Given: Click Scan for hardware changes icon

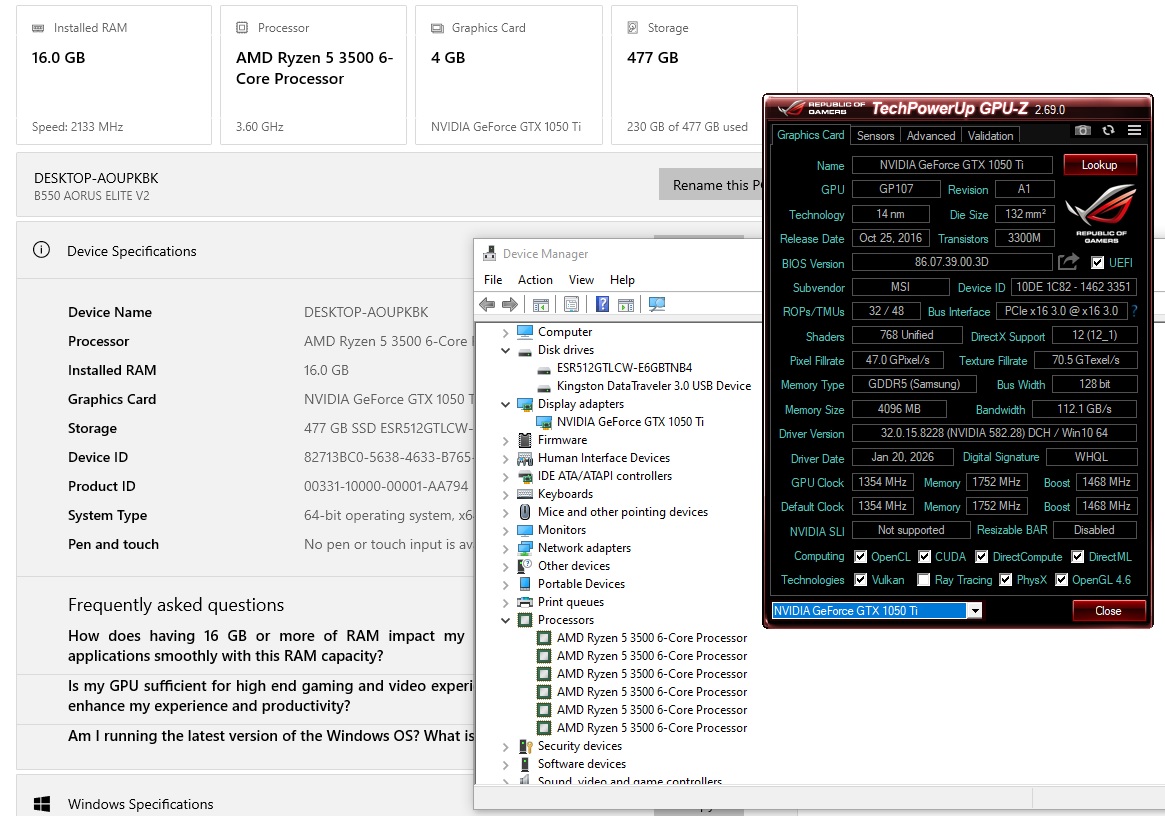Looking at the screenshot, I should pyautogui.click(x=657, y=304).
